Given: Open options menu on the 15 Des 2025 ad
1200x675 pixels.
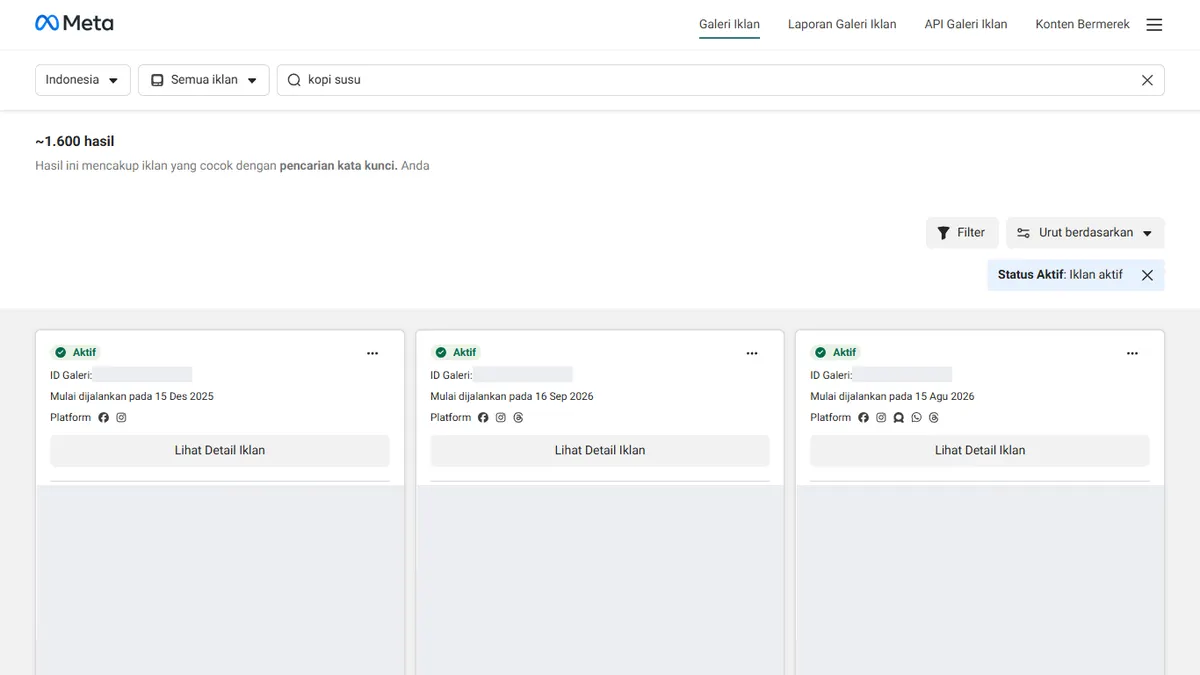Looking at the screenshot, I should tap(372, 353).
